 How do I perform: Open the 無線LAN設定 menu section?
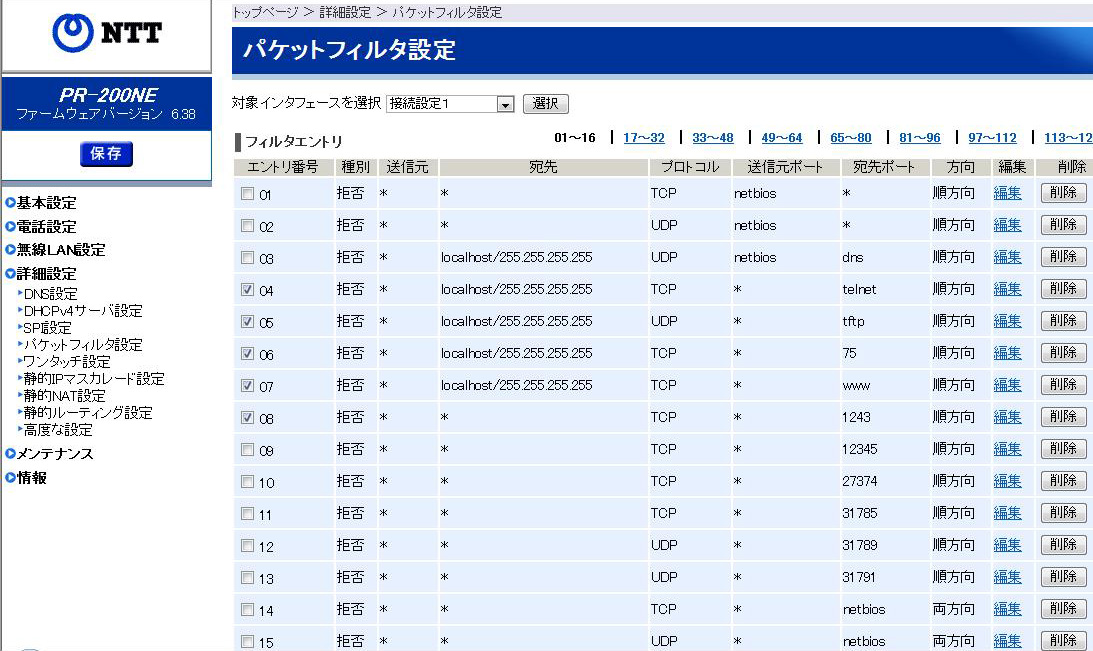coord(60,250)
